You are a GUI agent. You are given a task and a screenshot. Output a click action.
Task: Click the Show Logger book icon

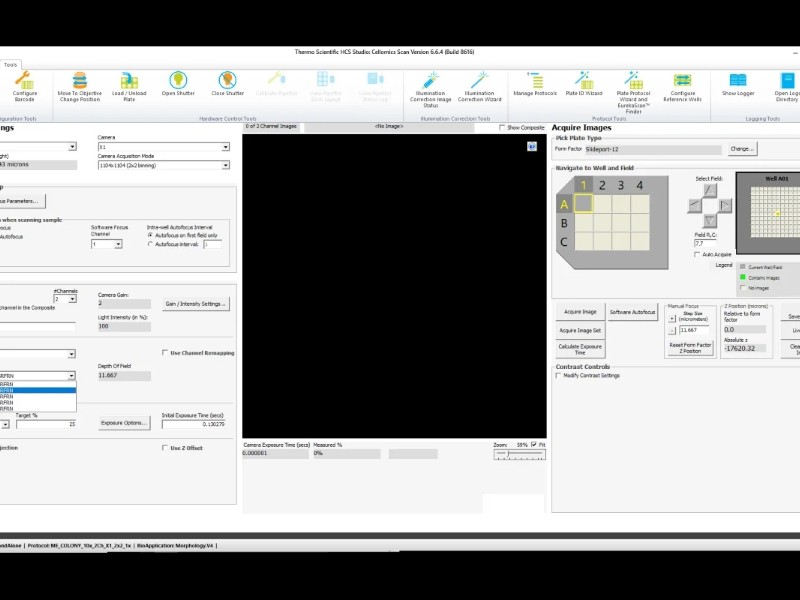738,80
